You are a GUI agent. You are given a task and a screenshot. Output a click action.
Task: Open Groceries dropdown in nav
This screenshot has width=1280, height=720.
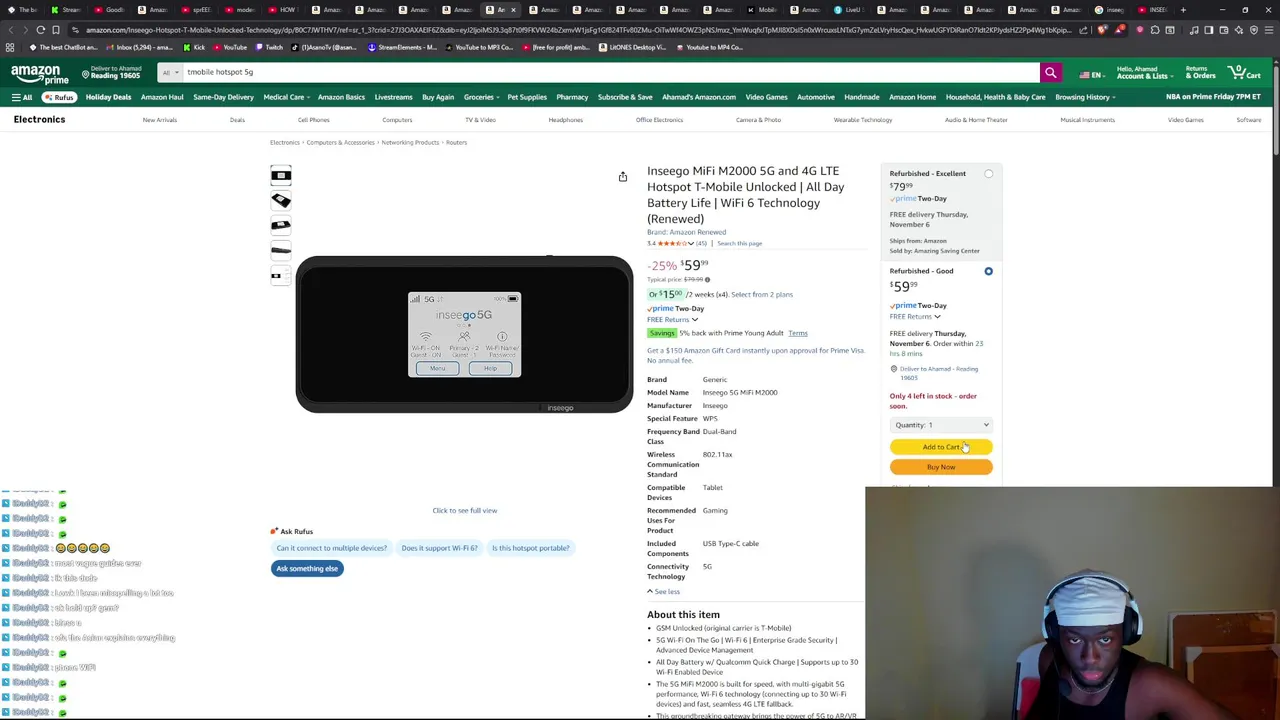[480, 97]
